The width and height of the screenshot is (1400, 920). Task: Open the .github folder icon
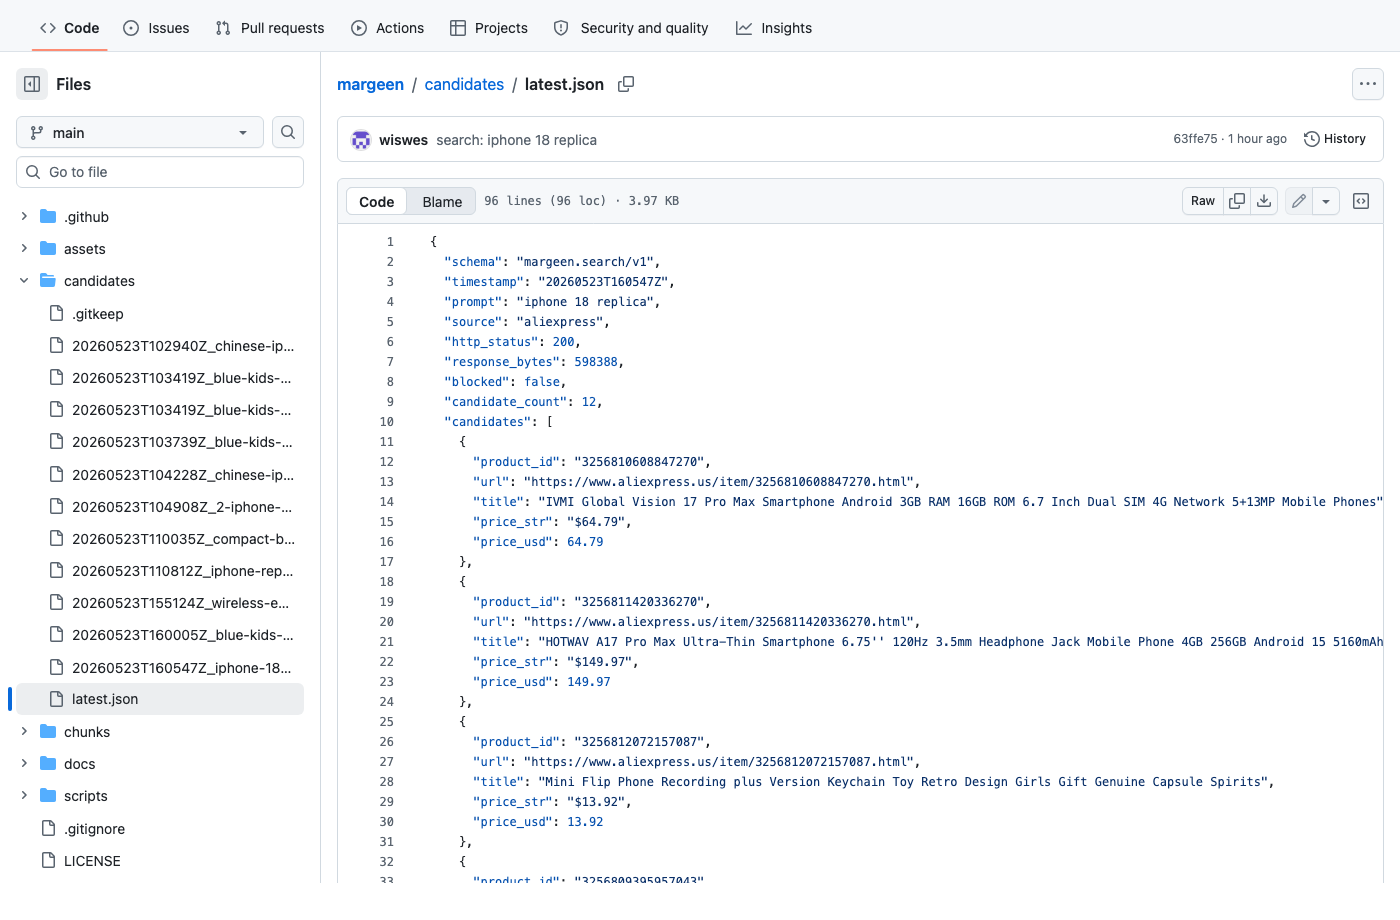coord(48,217)
